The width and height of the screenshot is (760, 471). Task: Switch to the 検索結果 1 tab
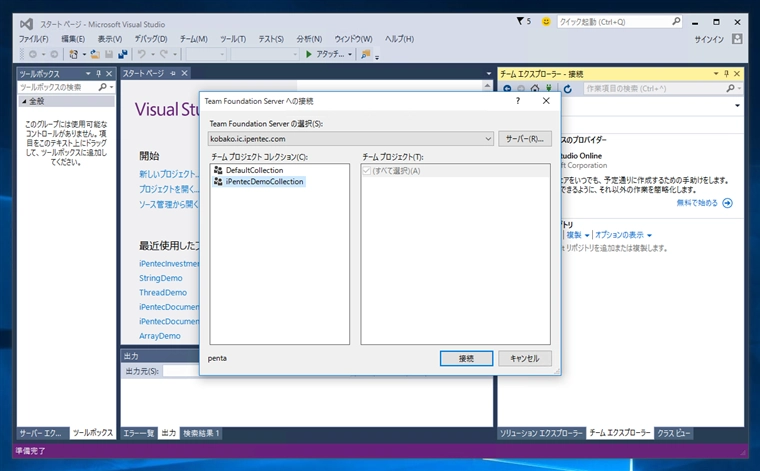coord(201,433)
